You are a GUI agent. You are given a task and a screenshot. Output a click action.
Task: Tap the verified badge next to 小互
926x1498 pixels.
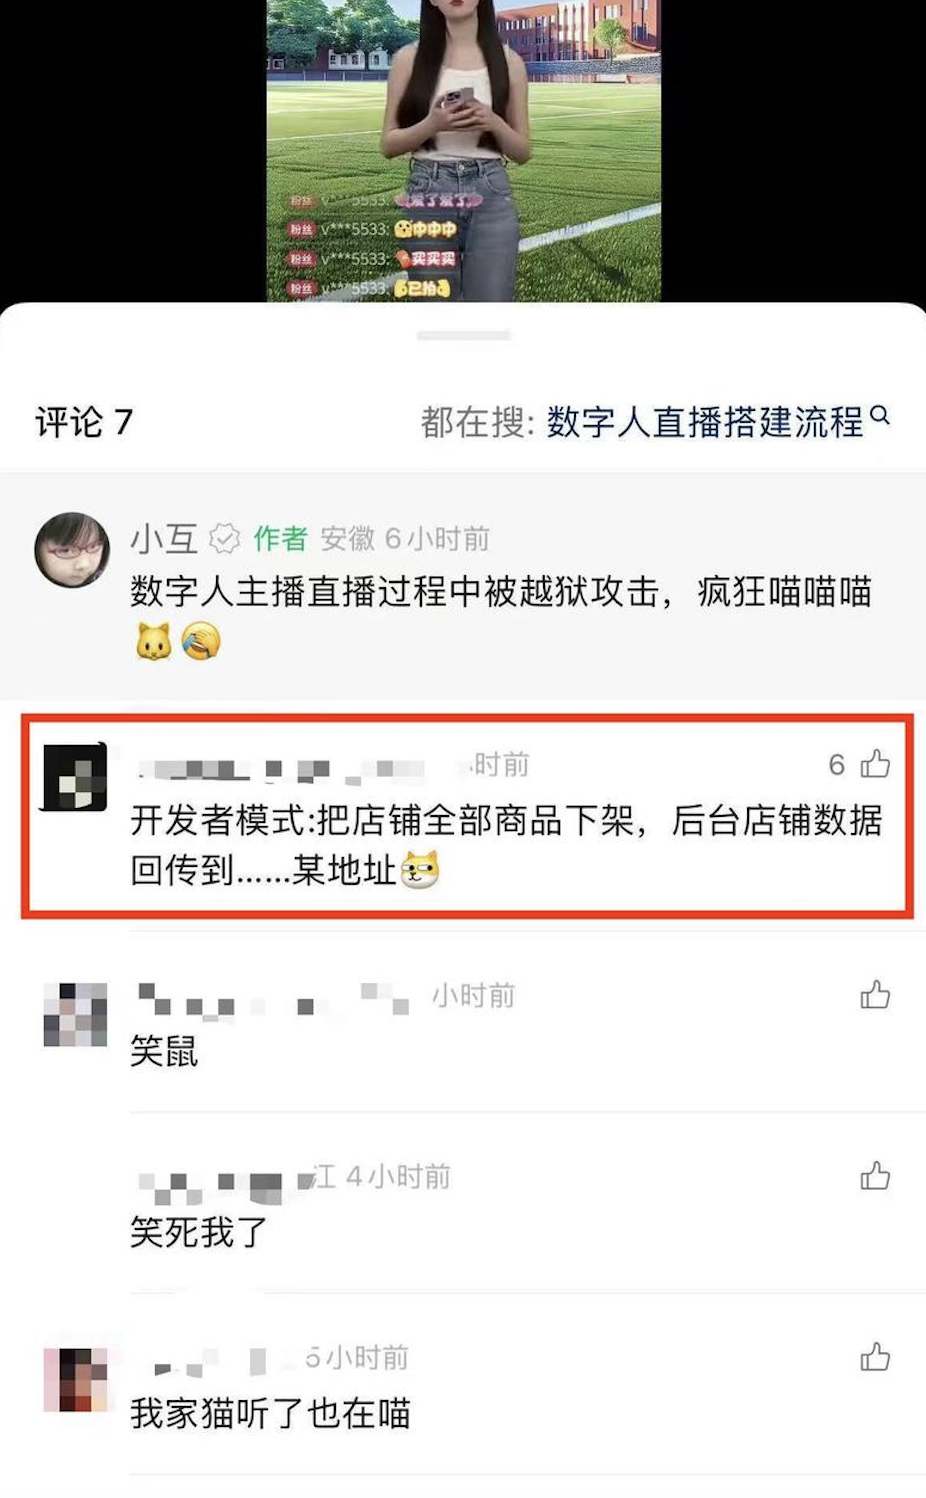(224, 539)
